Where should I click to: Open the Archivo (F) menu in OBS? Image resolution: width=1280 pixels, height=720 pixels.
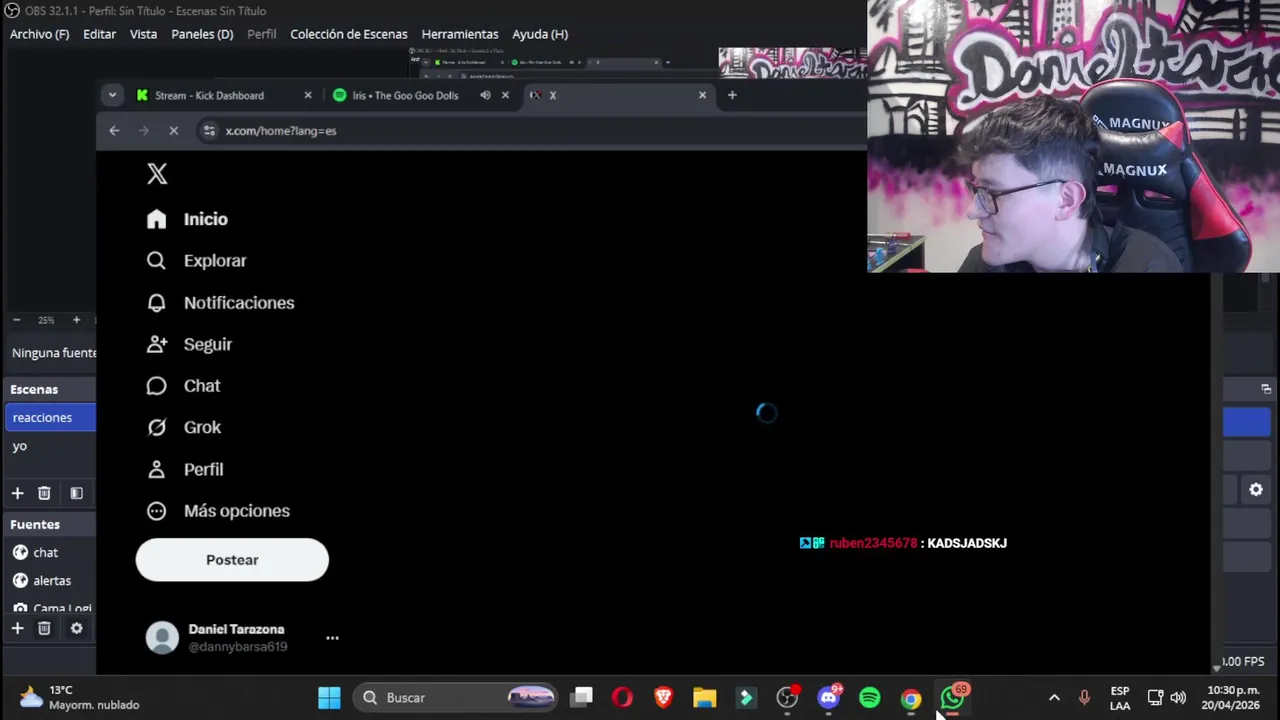click(40, 34)
